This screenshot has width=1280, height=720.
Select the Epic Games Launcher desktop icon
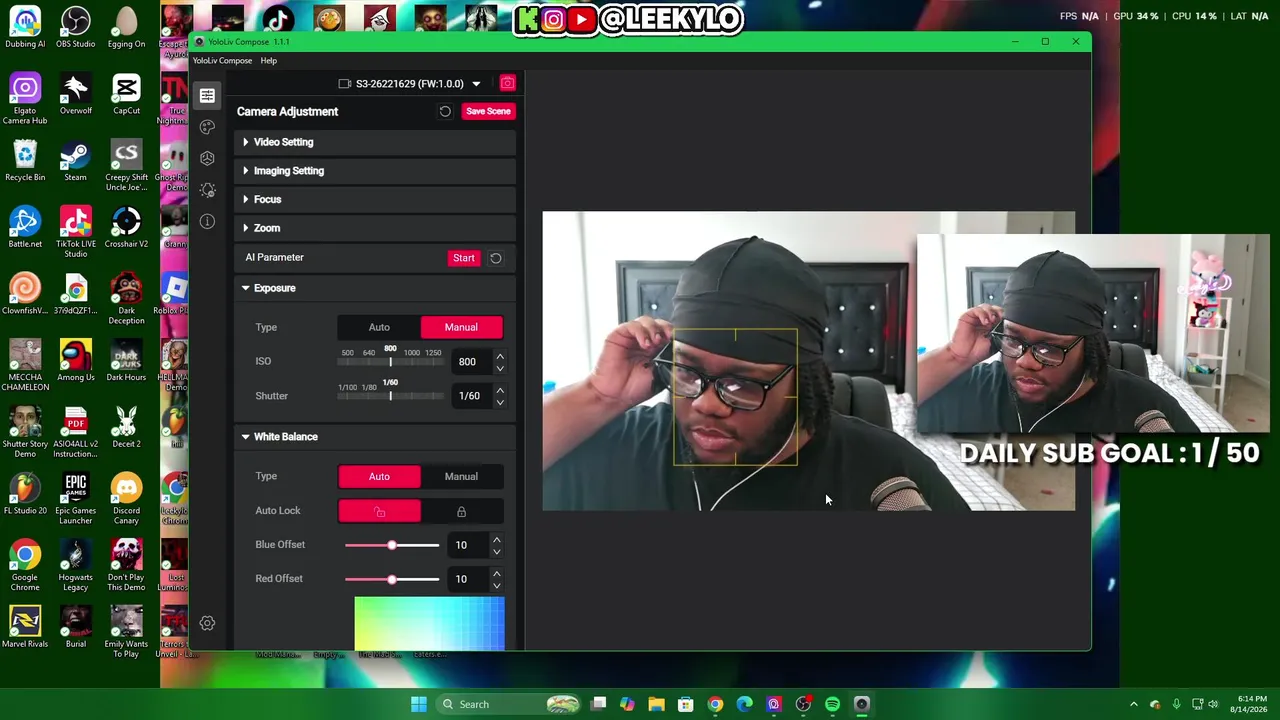tap(76, 500)
